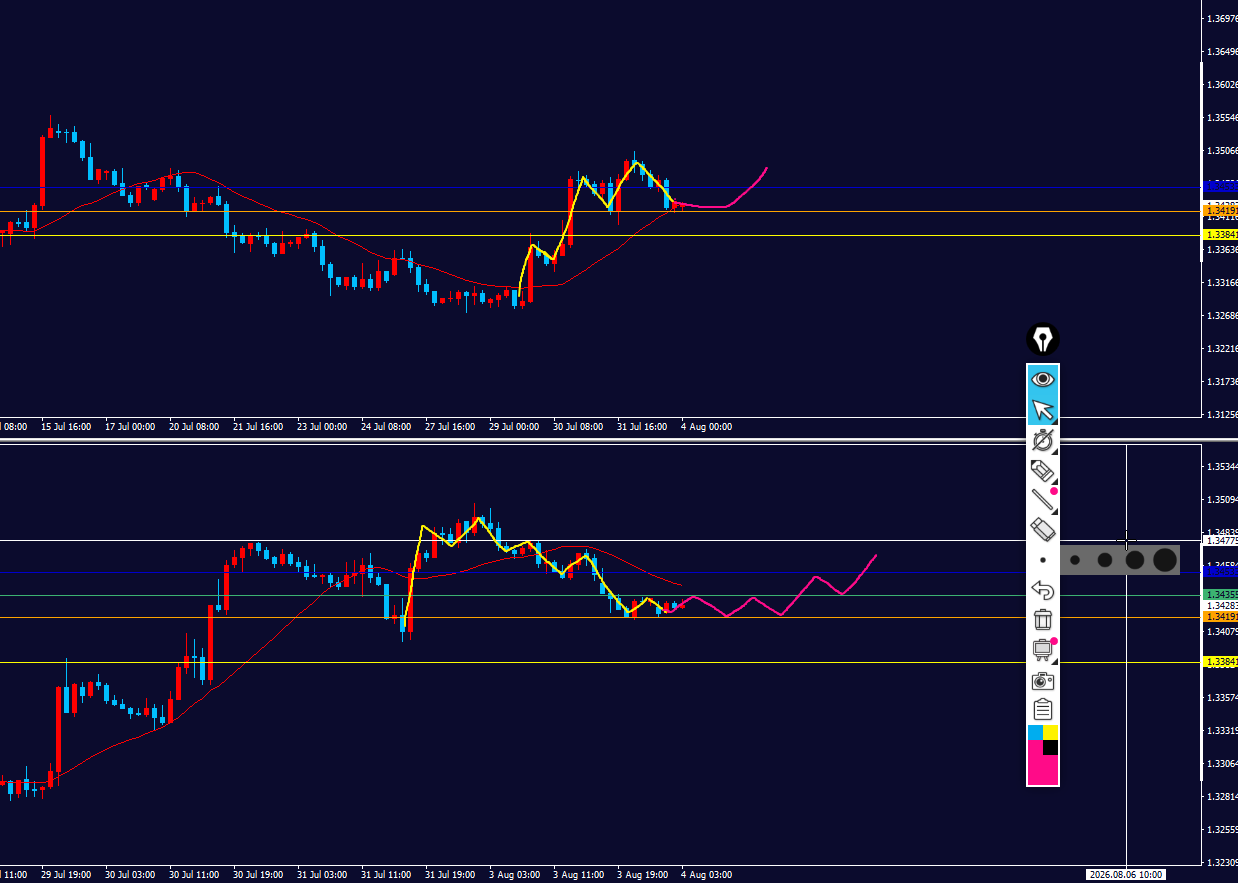Pick the black color swatch
Image resolution: width=1238 pixels, height=883 pixels.
(1051, 748)
